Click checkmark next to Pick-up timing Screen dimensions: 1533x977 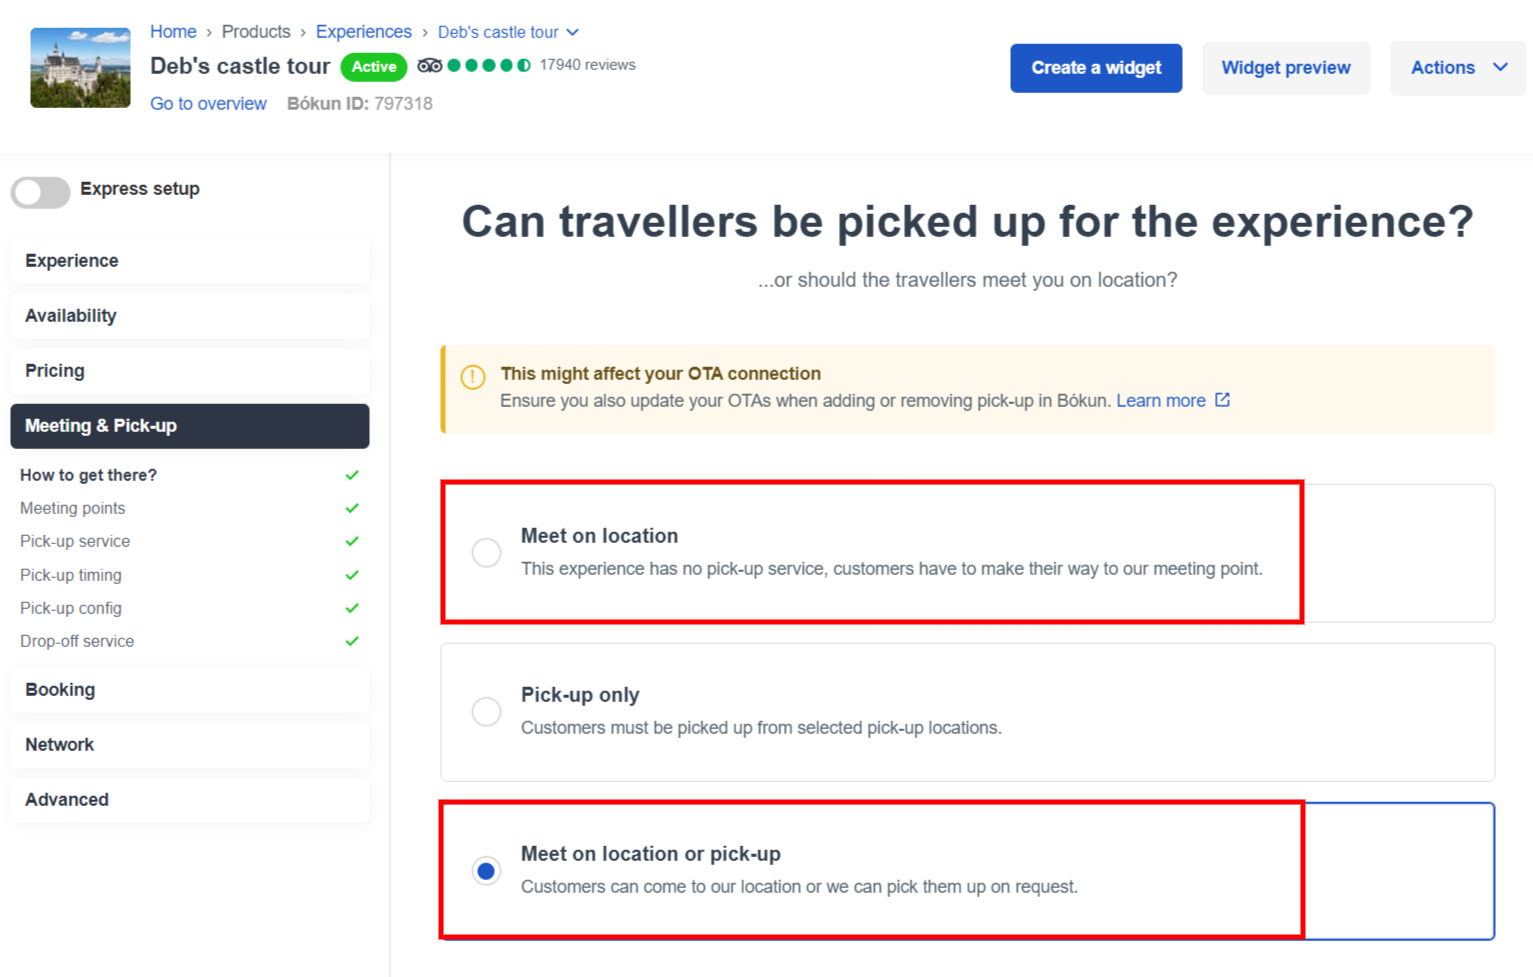pos(352,575)
